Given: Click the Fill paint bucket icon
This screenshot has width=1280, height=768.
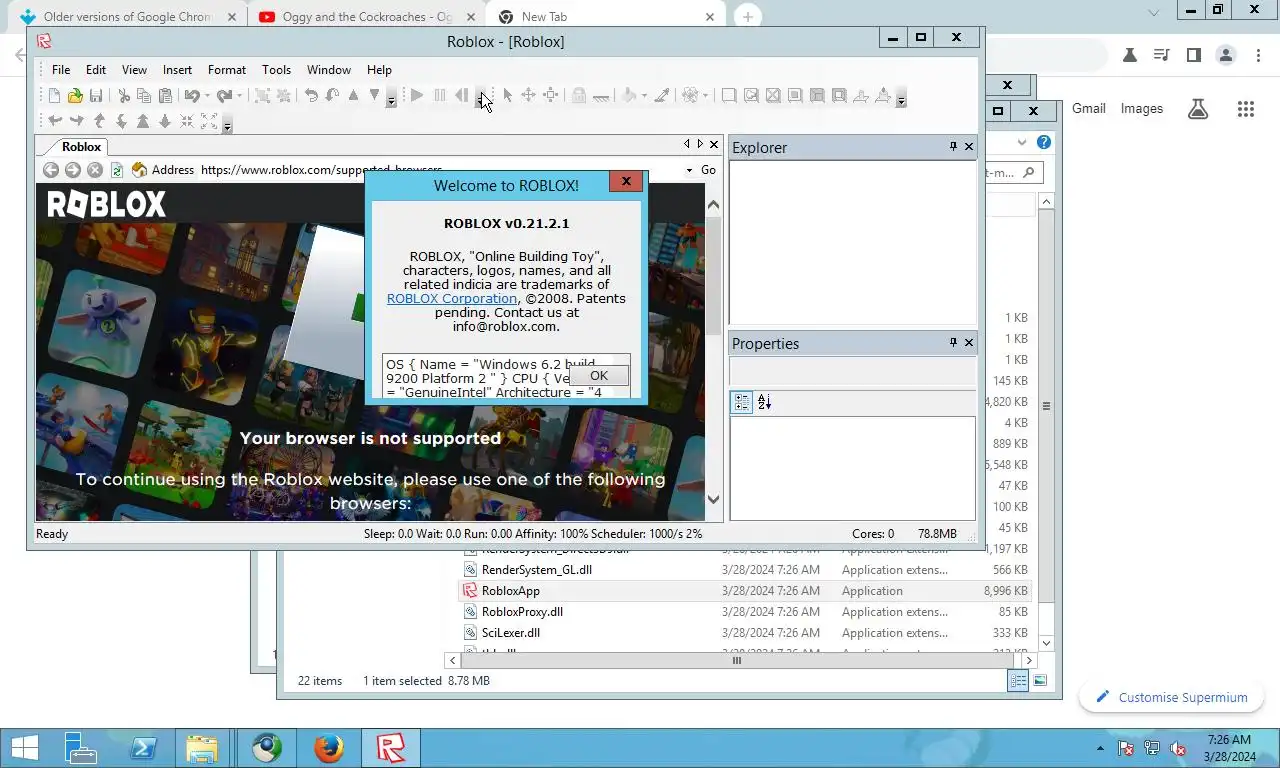Looking at the screenshot, I should (x=629, y=96).
